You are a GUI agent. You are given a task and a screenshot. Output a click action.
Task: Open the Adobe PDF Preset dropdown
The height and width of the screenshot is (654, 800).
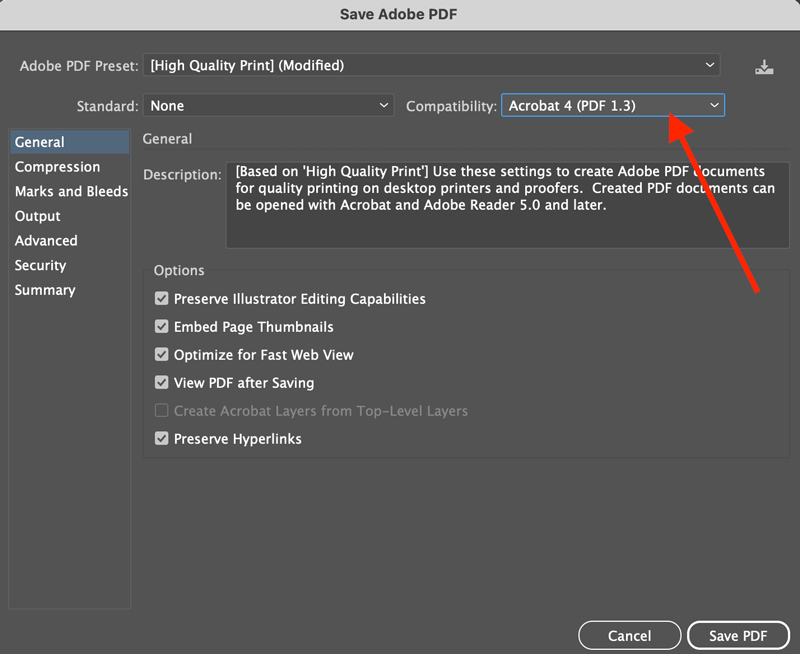(432, 66)
